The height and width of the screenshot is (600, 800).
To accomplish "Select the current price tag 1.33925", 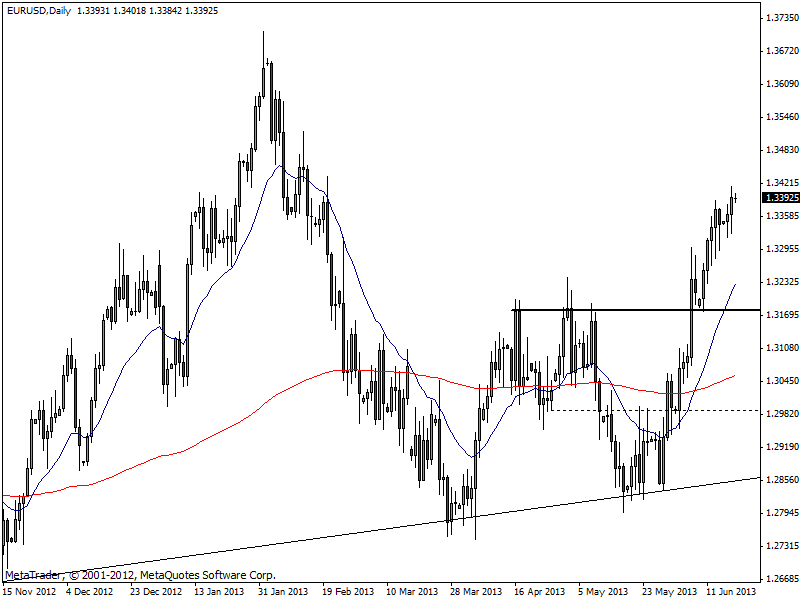I will pyautogui.click(x=781, y=198).
